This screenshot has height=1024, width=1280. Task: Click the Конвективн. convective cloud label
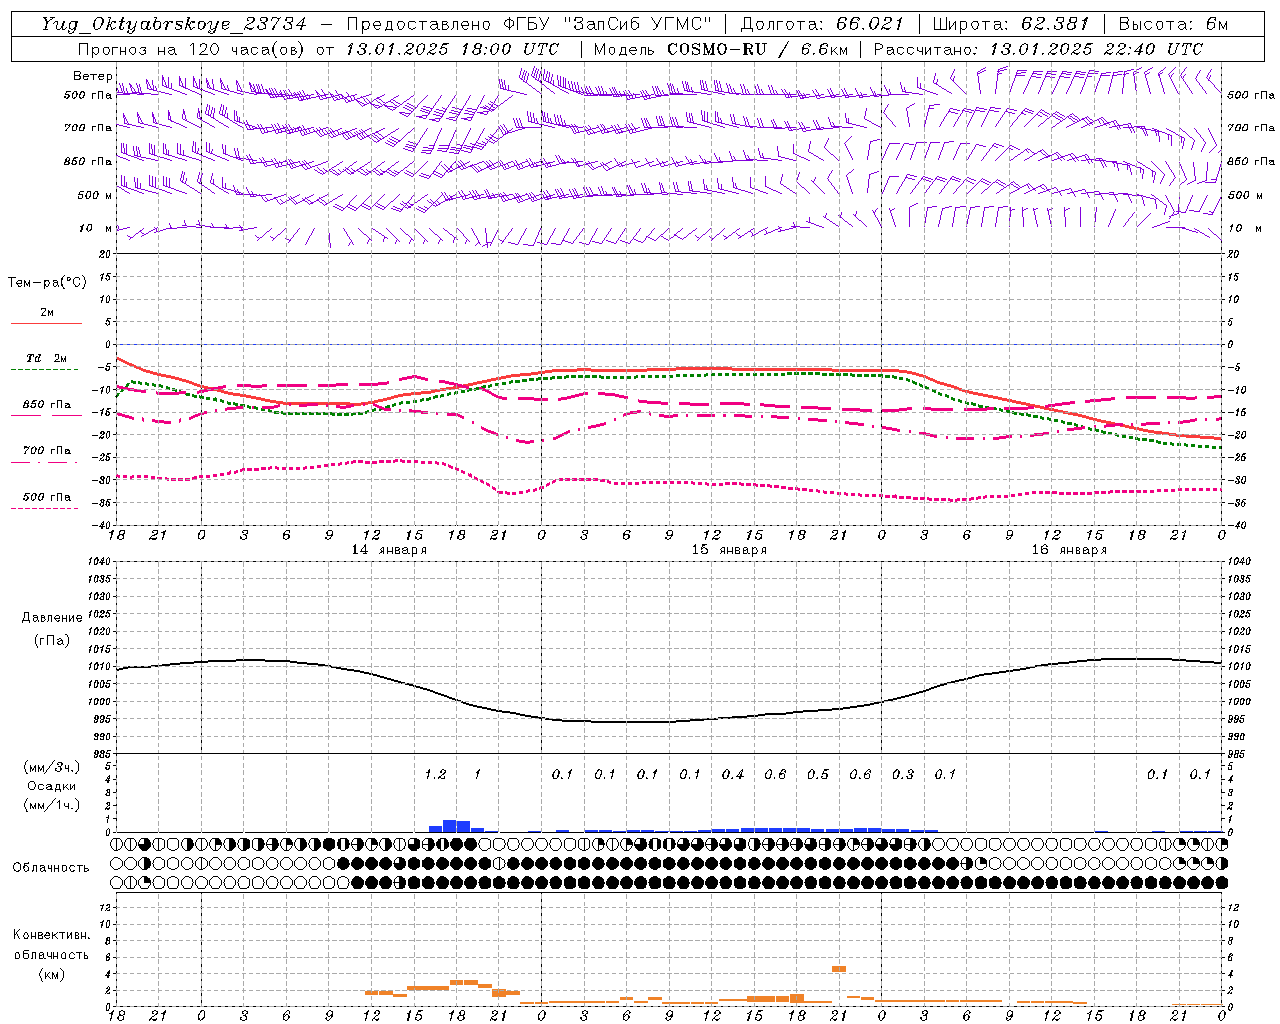[x=51, y=935]
